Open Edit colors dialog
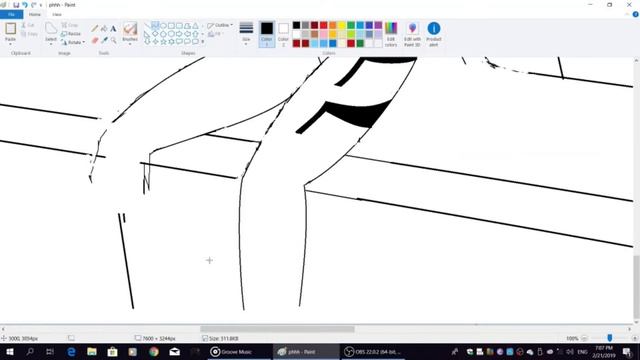 coord(391,34)
